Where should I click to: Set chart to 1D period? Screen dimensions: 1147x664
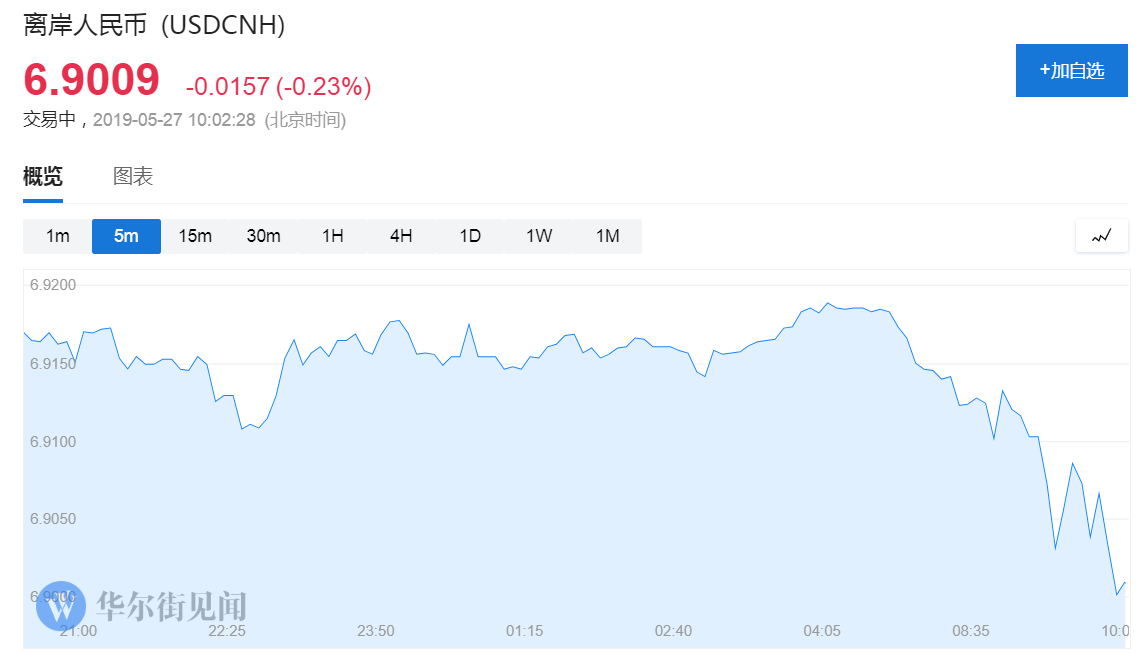pos(470,236)
